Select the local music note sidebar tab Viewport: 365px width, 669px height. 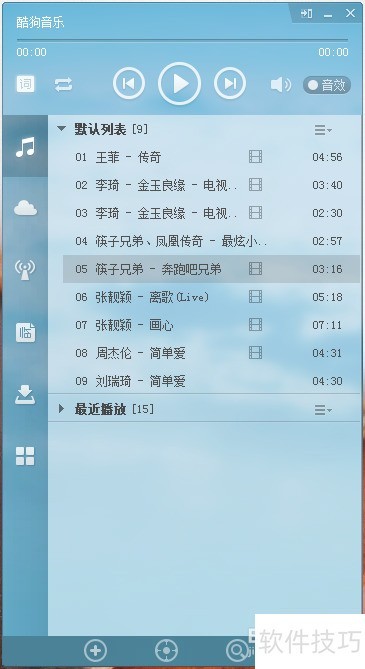coord(25,147)
